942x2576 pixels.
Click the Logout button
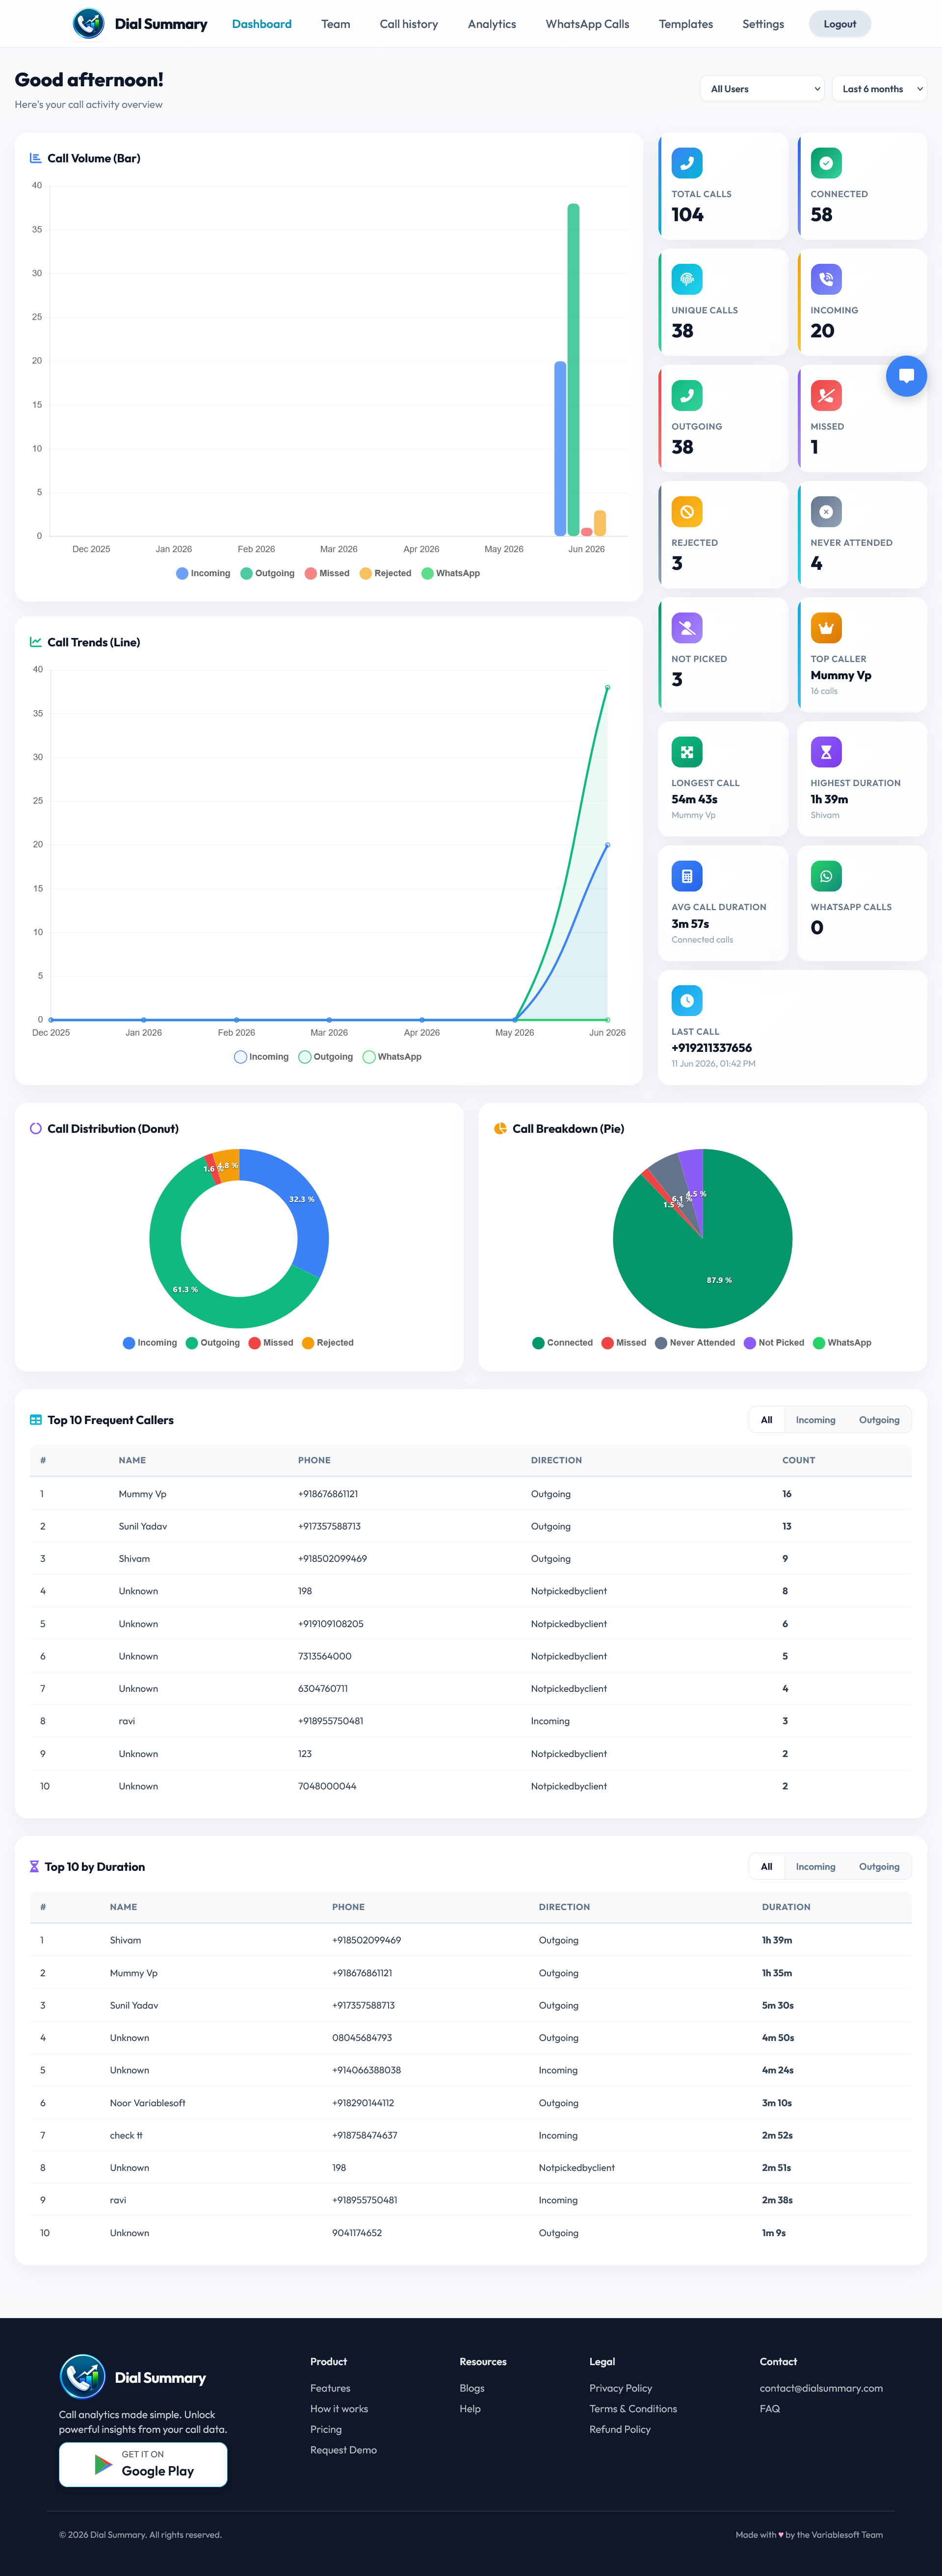click(840, 24)
